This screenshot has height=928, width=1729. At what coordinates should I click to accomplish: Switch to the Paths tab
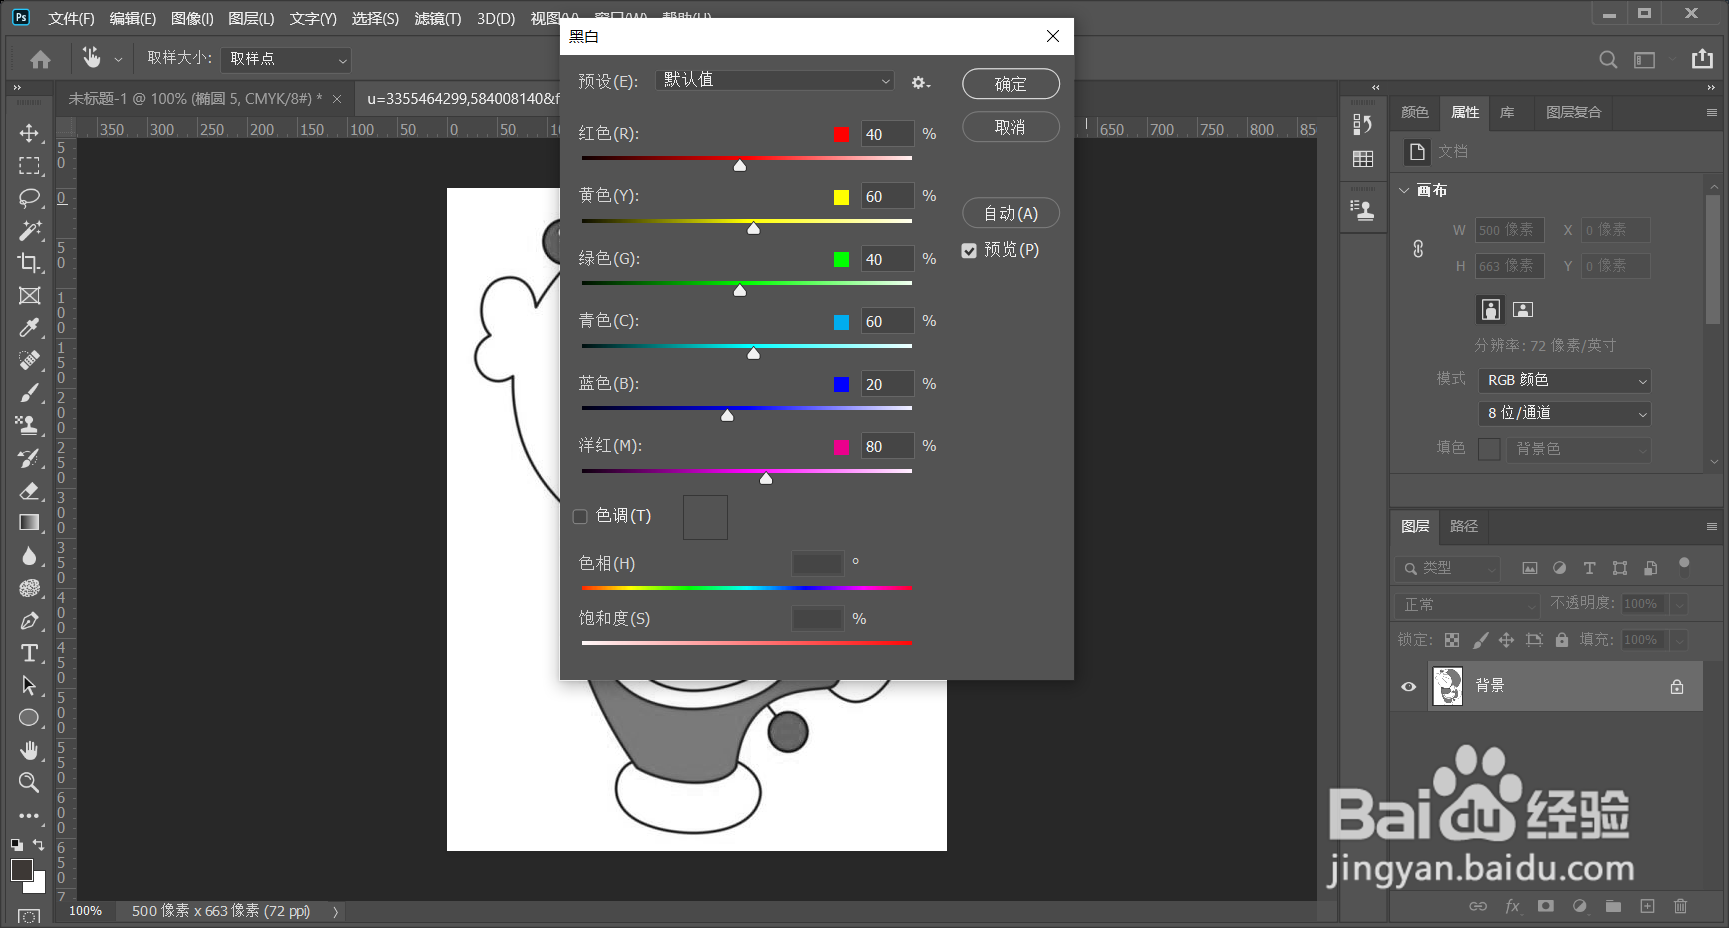coord(1464,526)
